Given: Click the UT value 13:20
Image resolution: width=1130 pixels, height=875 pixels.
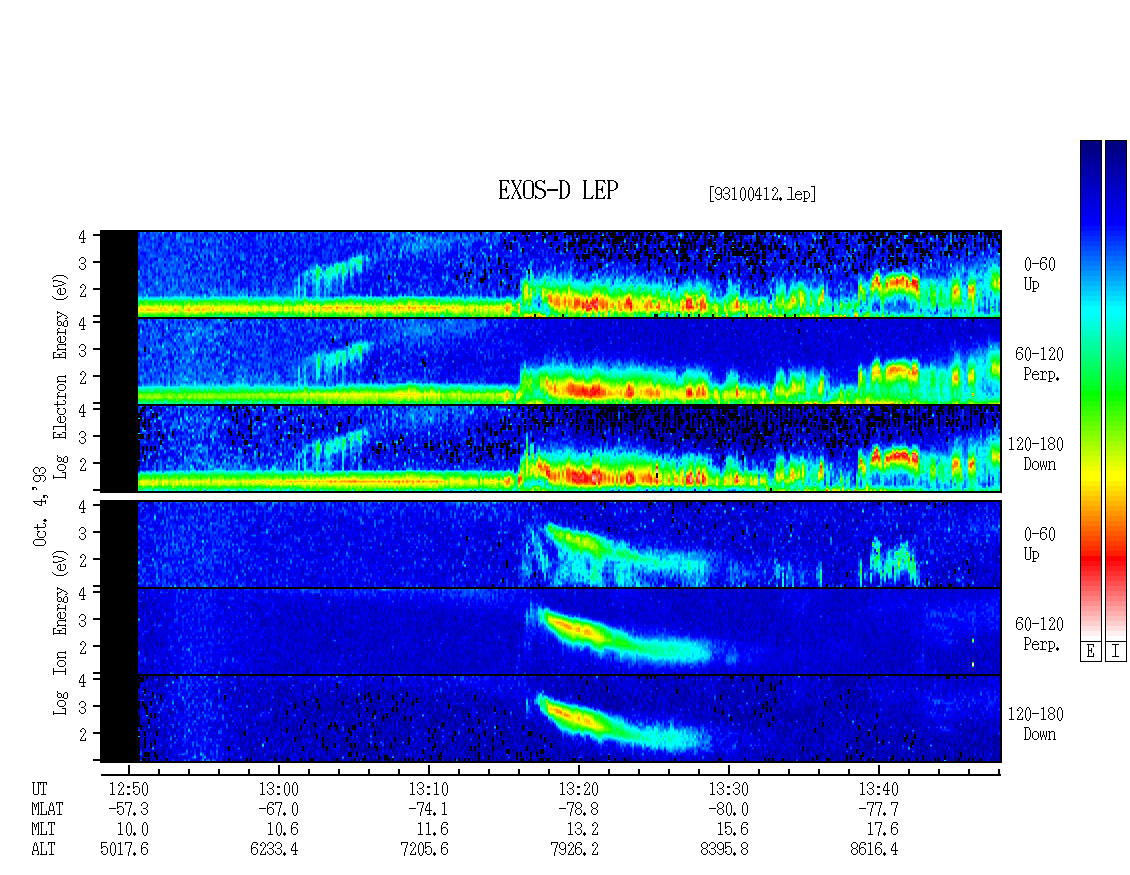Looking at the screenshot, I should (x=578, y=789).
